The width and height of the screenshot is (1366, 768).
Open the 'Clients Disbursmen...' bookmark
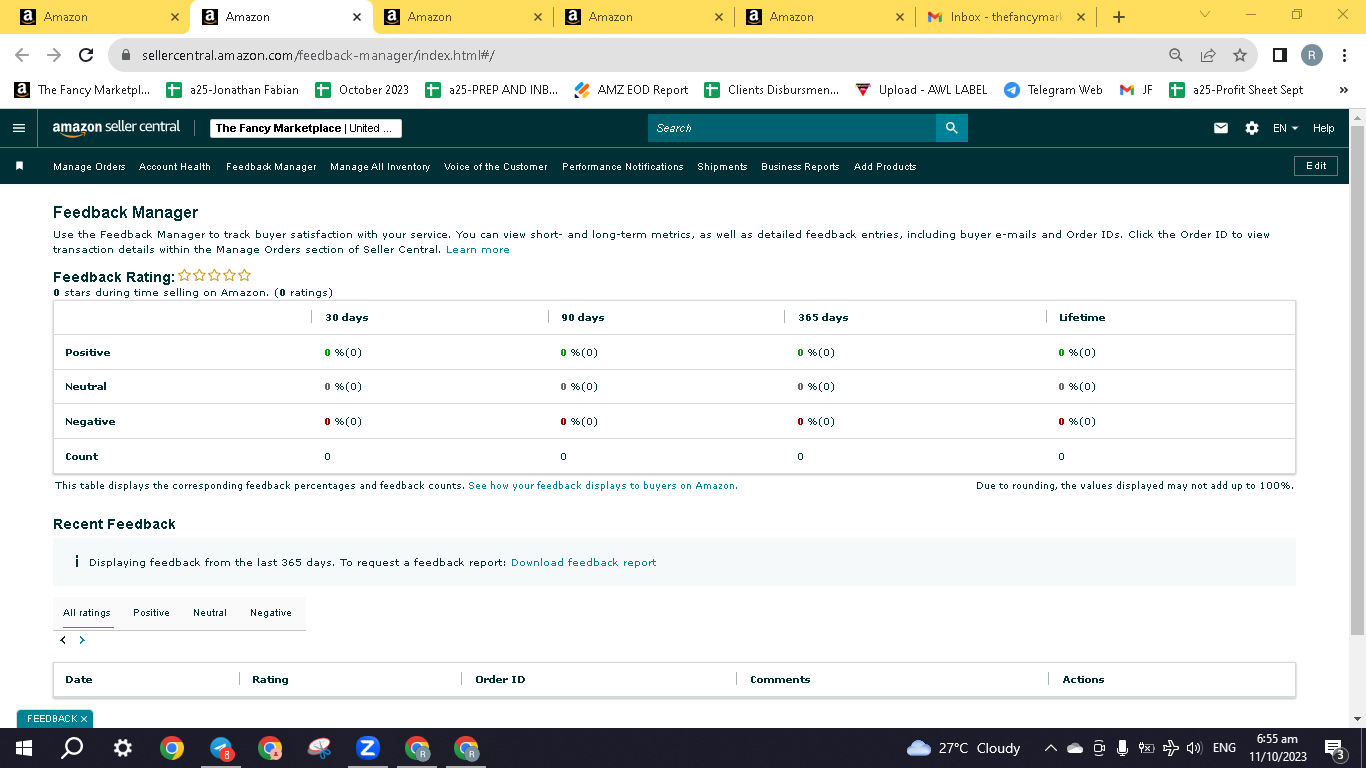coord(772,90)
